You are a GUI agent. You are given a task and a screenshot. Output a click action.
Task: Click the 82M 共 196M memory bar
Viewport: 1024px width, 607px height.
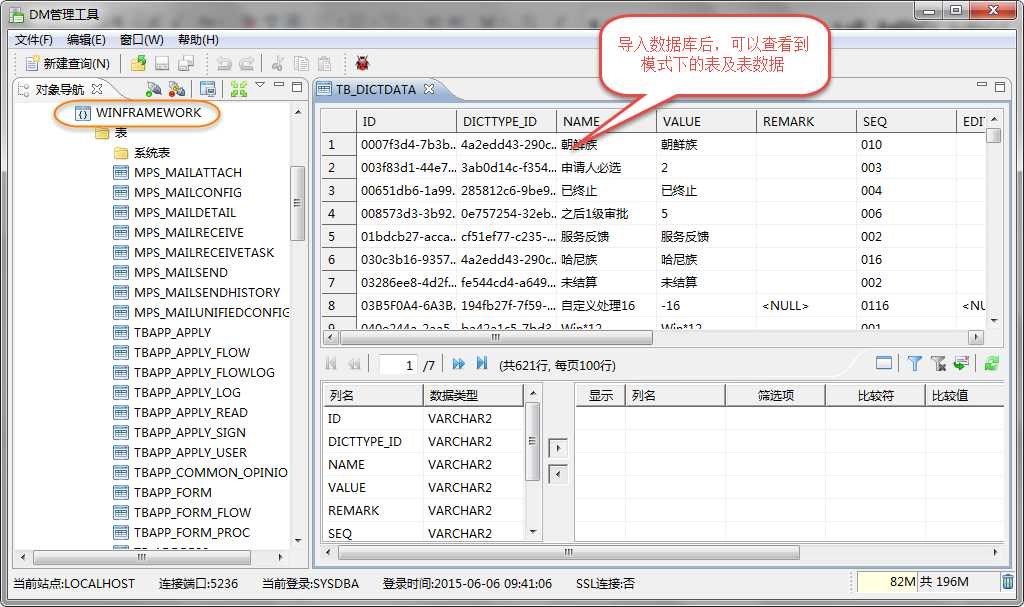click(927, 582)
